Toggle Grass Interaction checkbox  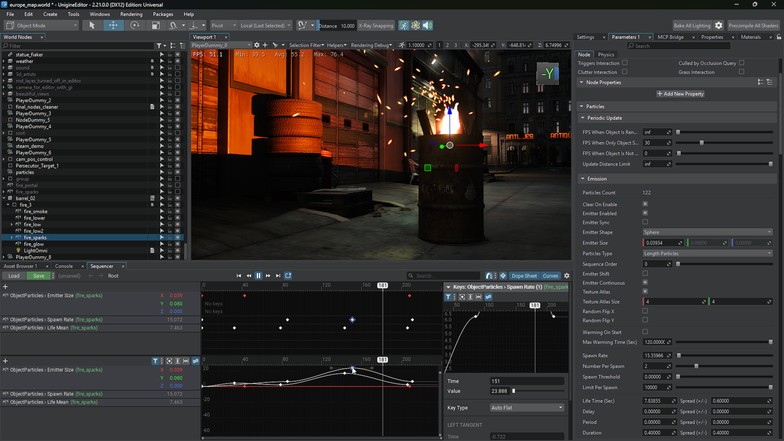click(x=742, y=72)
